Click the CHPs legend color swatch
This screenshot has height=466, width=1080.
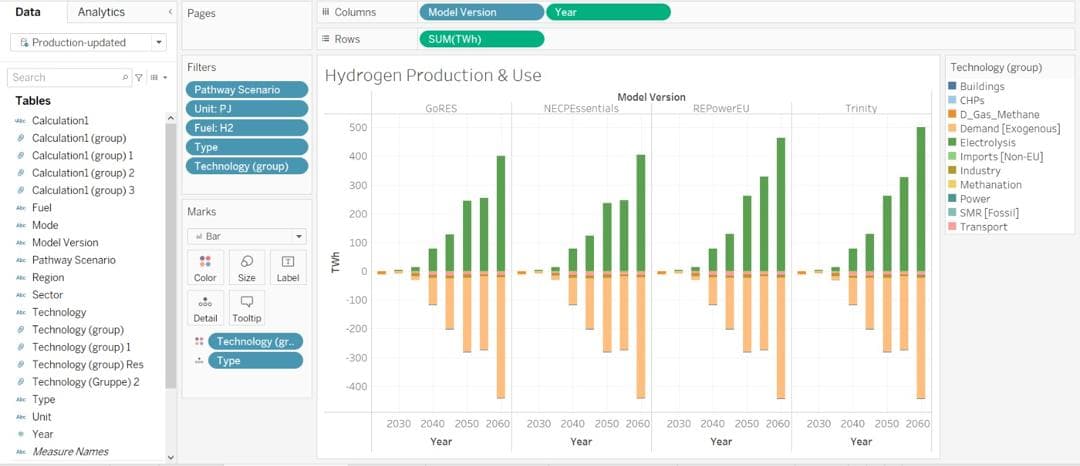coord(952,100)
